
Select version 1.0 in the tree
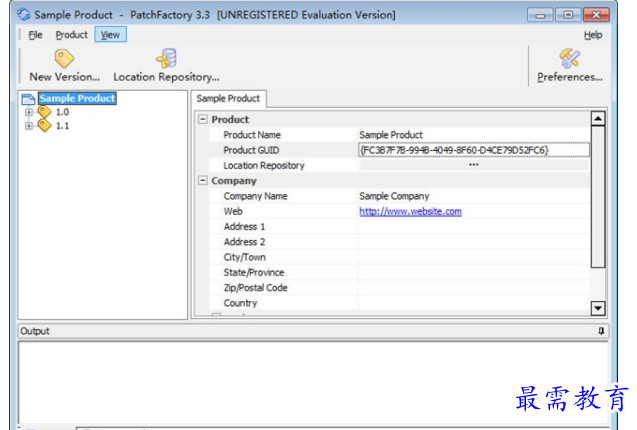(x=62, y=112)
